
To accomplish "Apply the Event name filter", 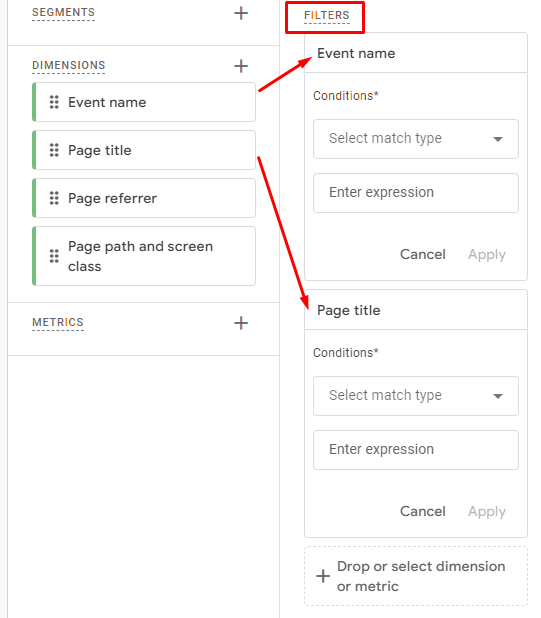I will pyautogui.click(x=487, y=255).
